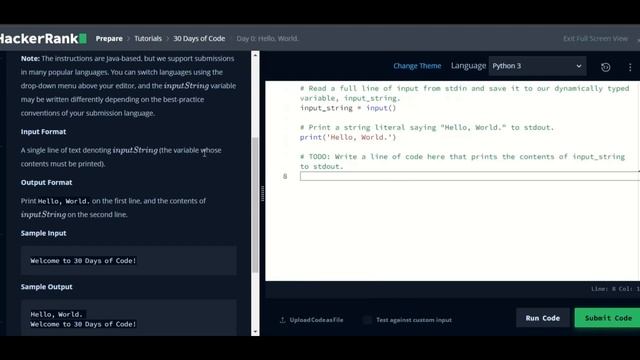Click into empty code line 8

pos(470,176)
